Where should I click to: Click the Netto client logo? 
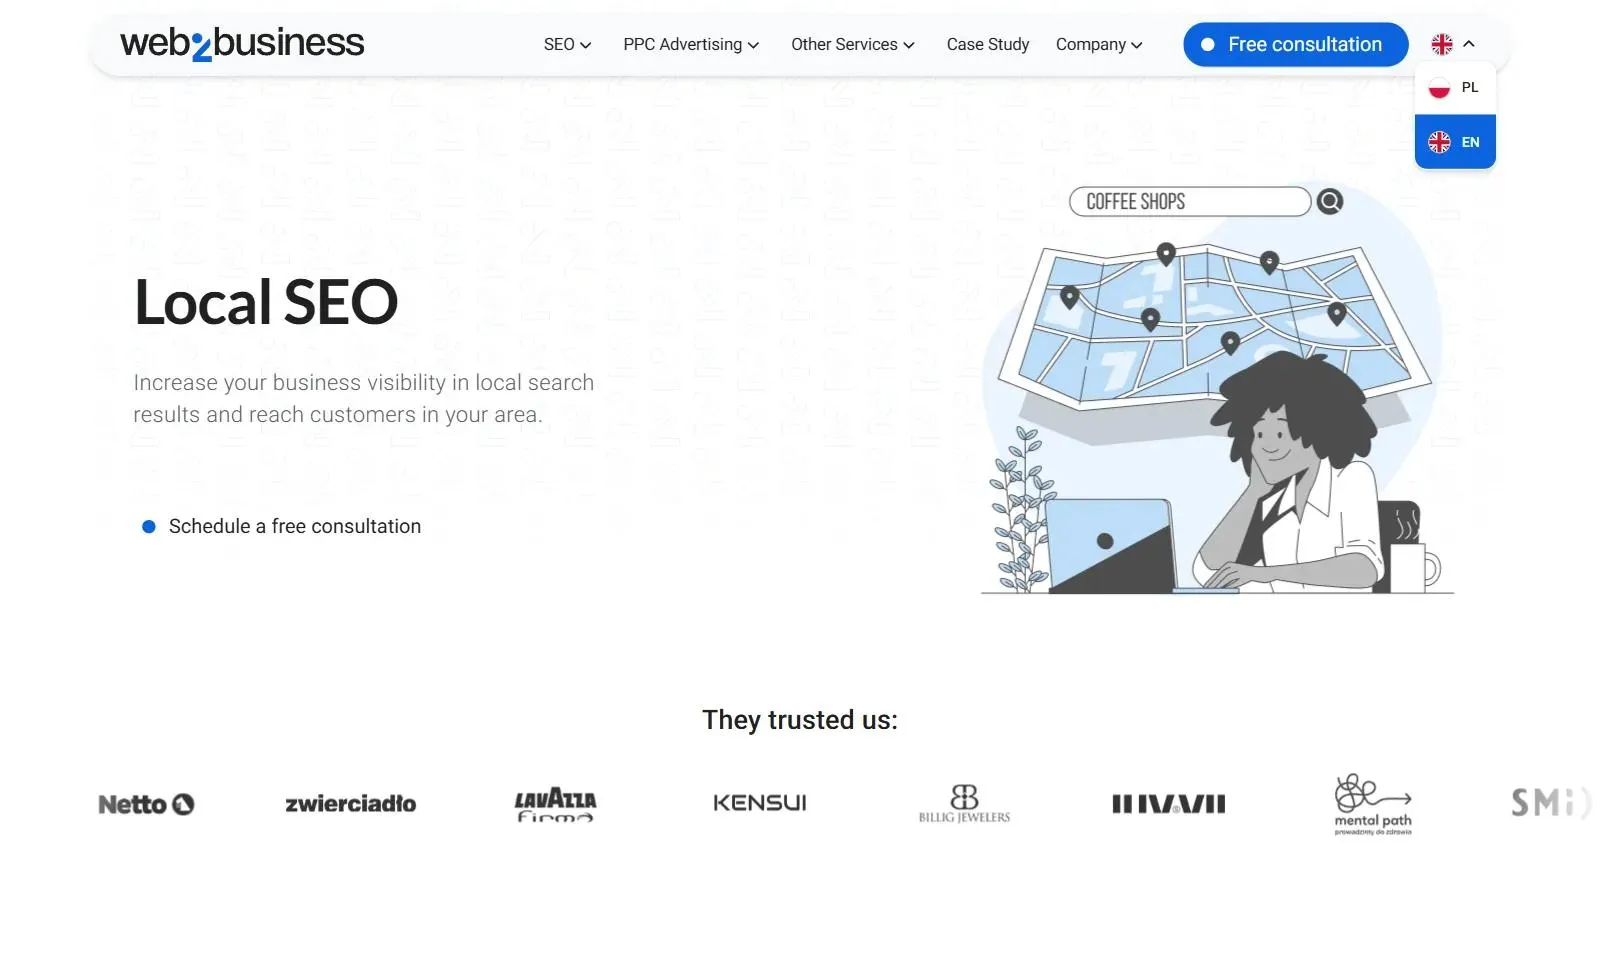[x=146, y=804]
